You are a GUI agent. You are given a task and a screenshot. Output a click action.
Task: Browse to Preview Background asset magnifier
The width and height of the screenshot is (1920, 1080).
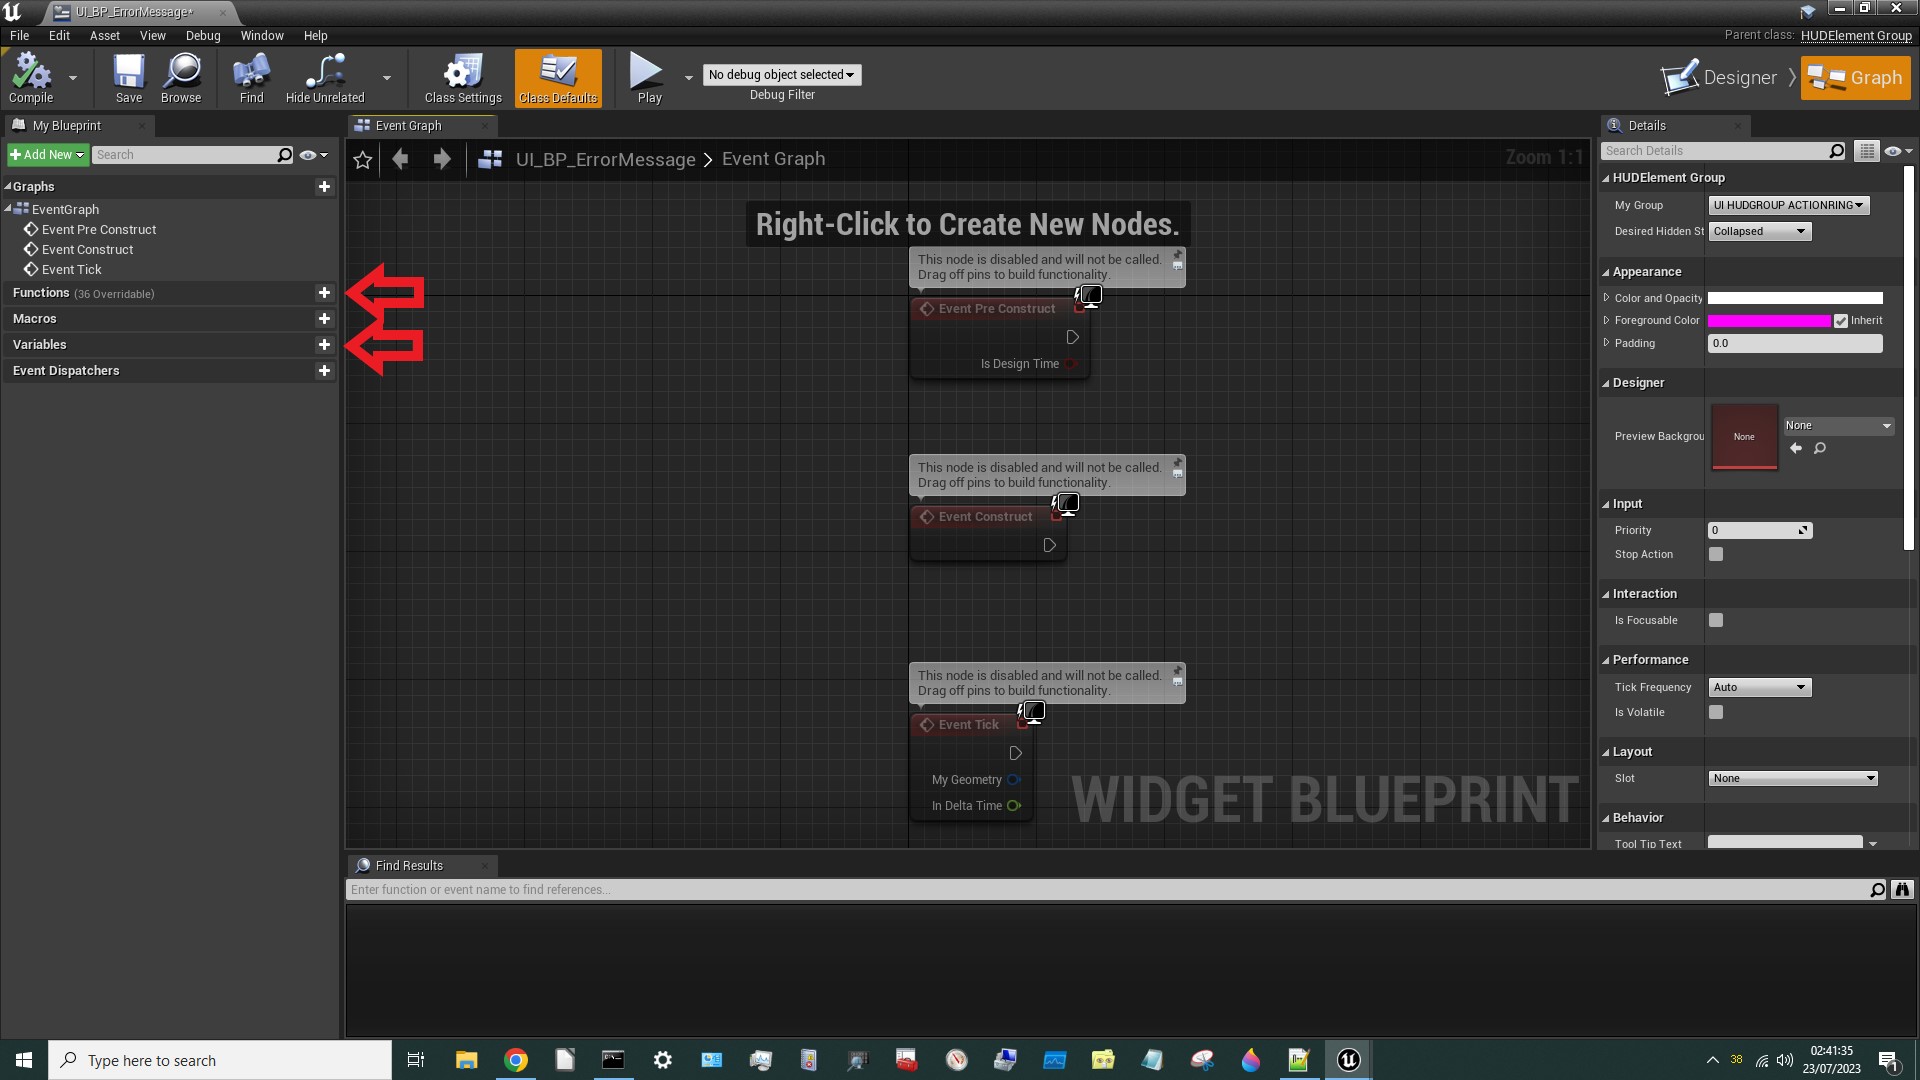click(x=1820, y=449)
